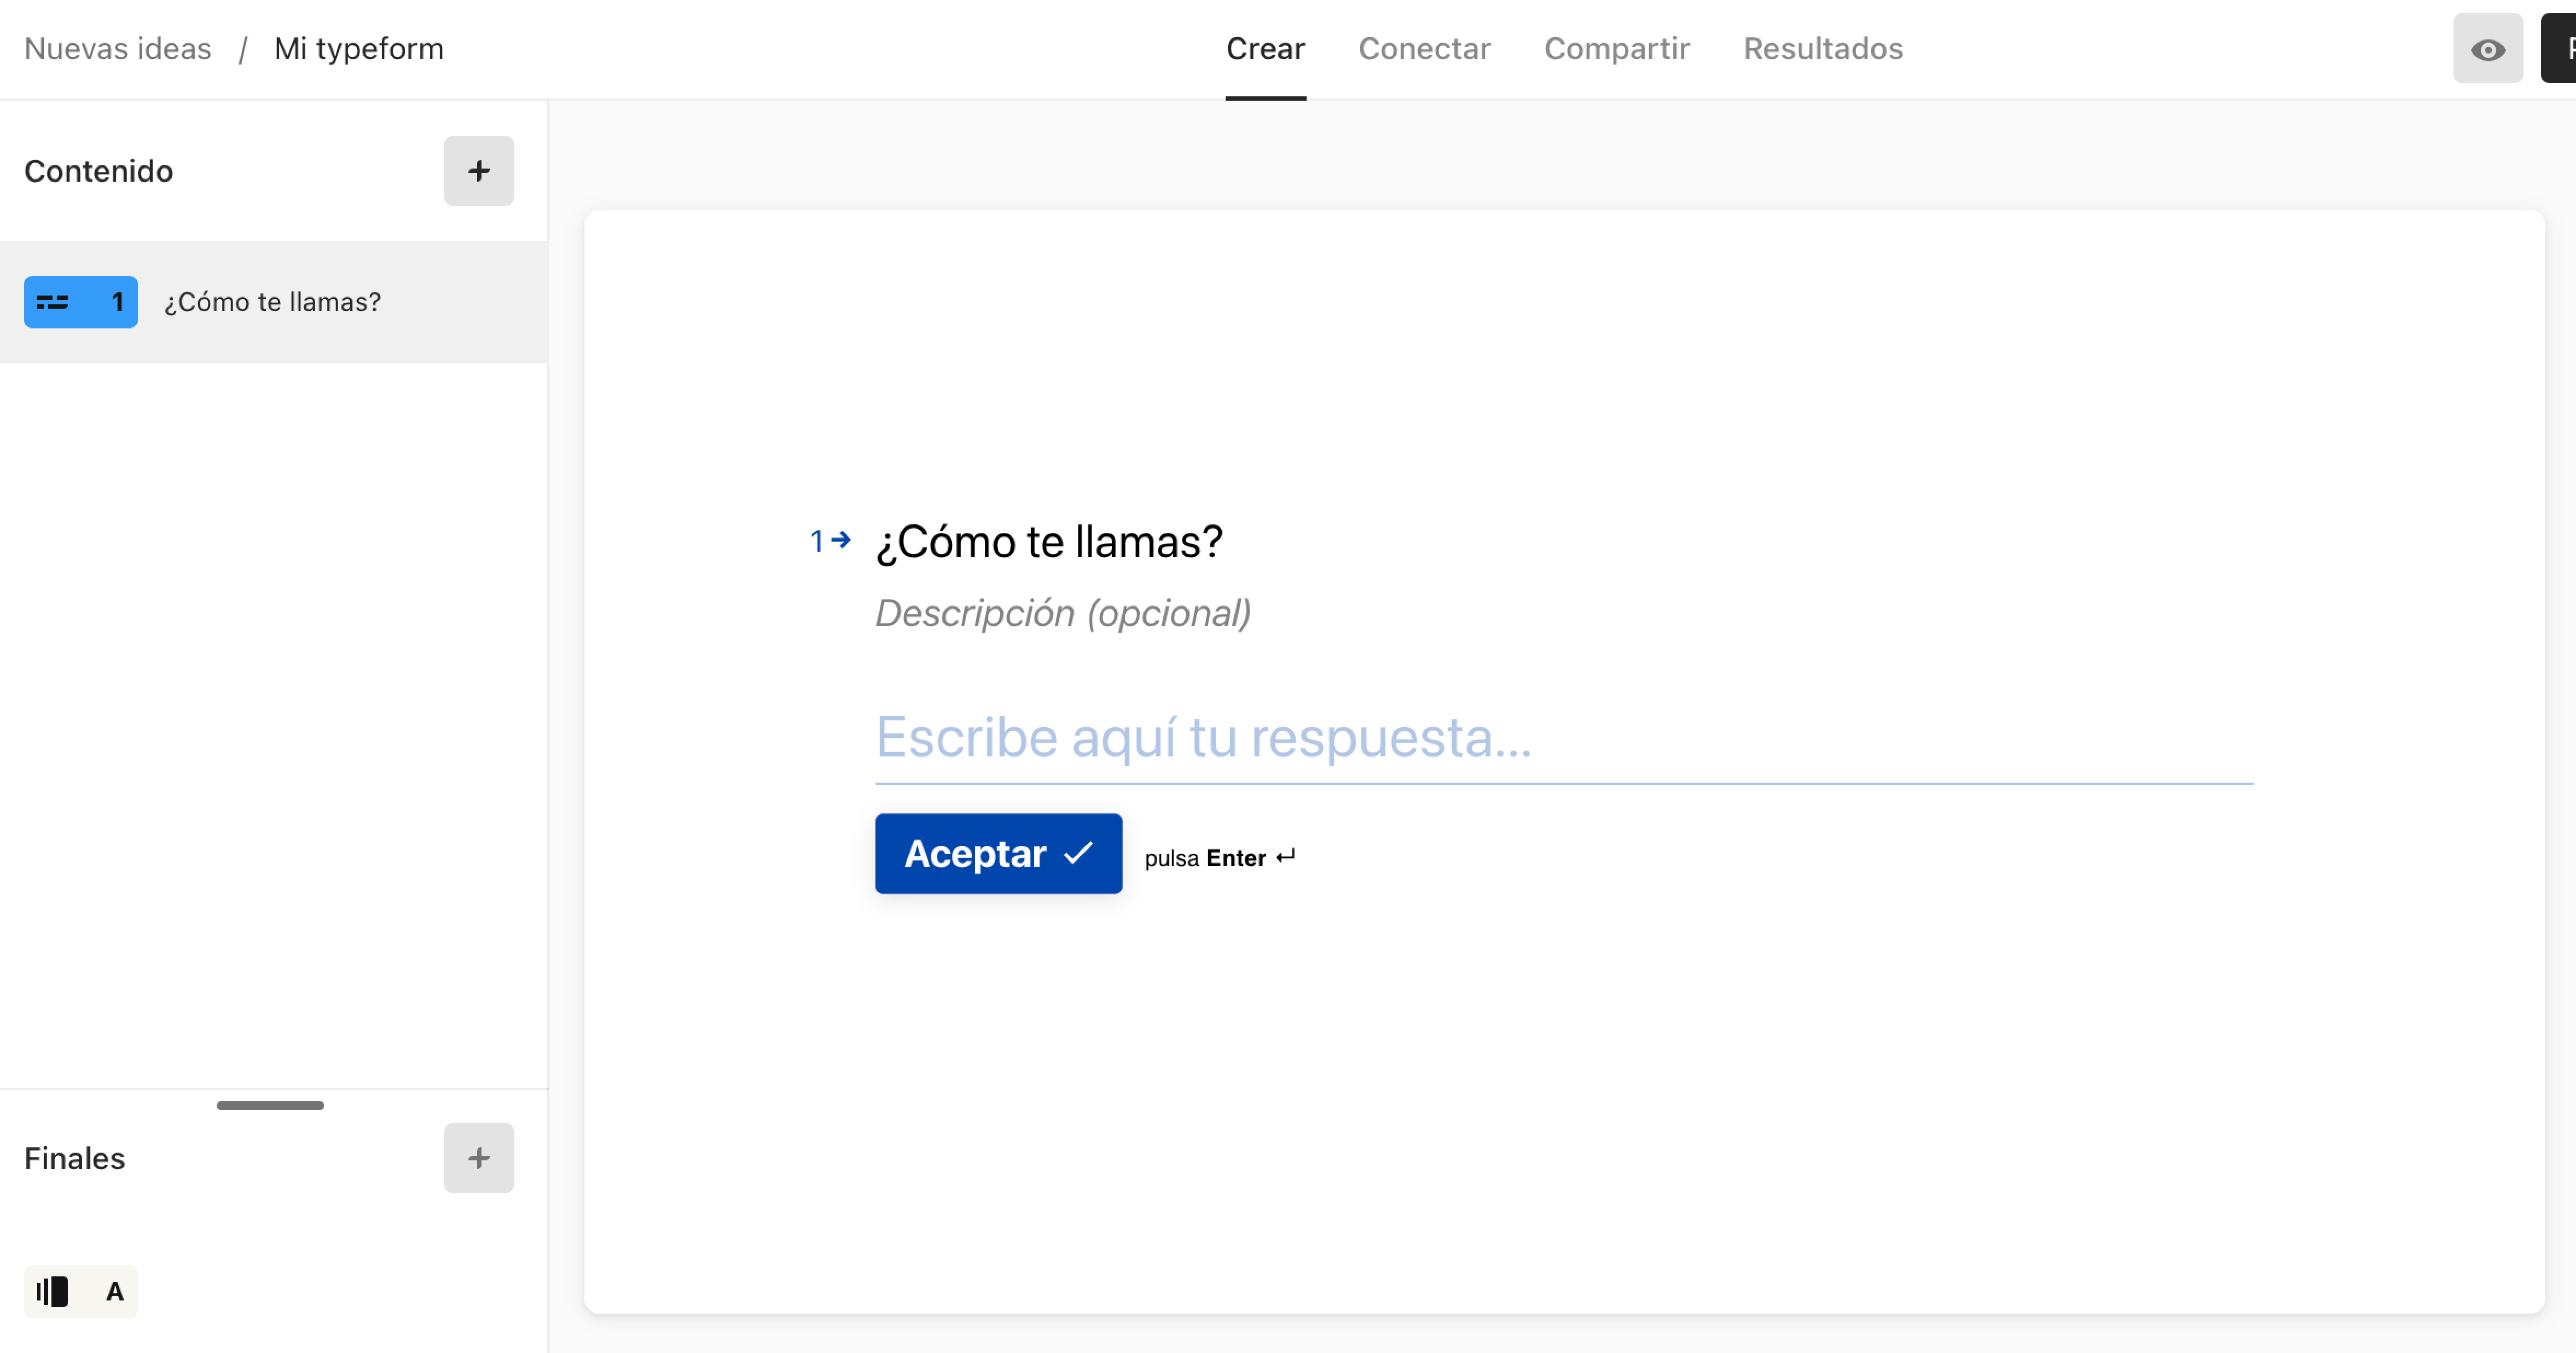This screenshot has height=1353, width=2576.
Task: Switch to the Conectar tab
Action: point(1424,48)
